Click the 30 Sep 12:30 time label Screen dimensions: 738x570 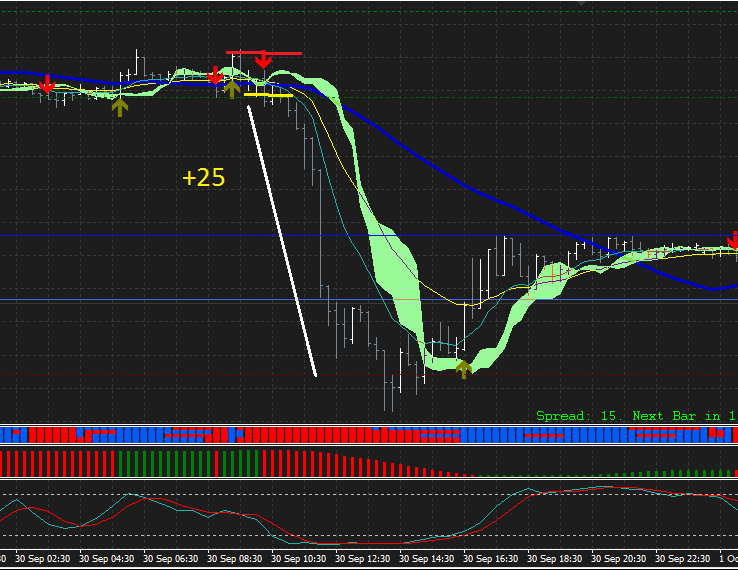pyautogui.click(x=362, y=559)
